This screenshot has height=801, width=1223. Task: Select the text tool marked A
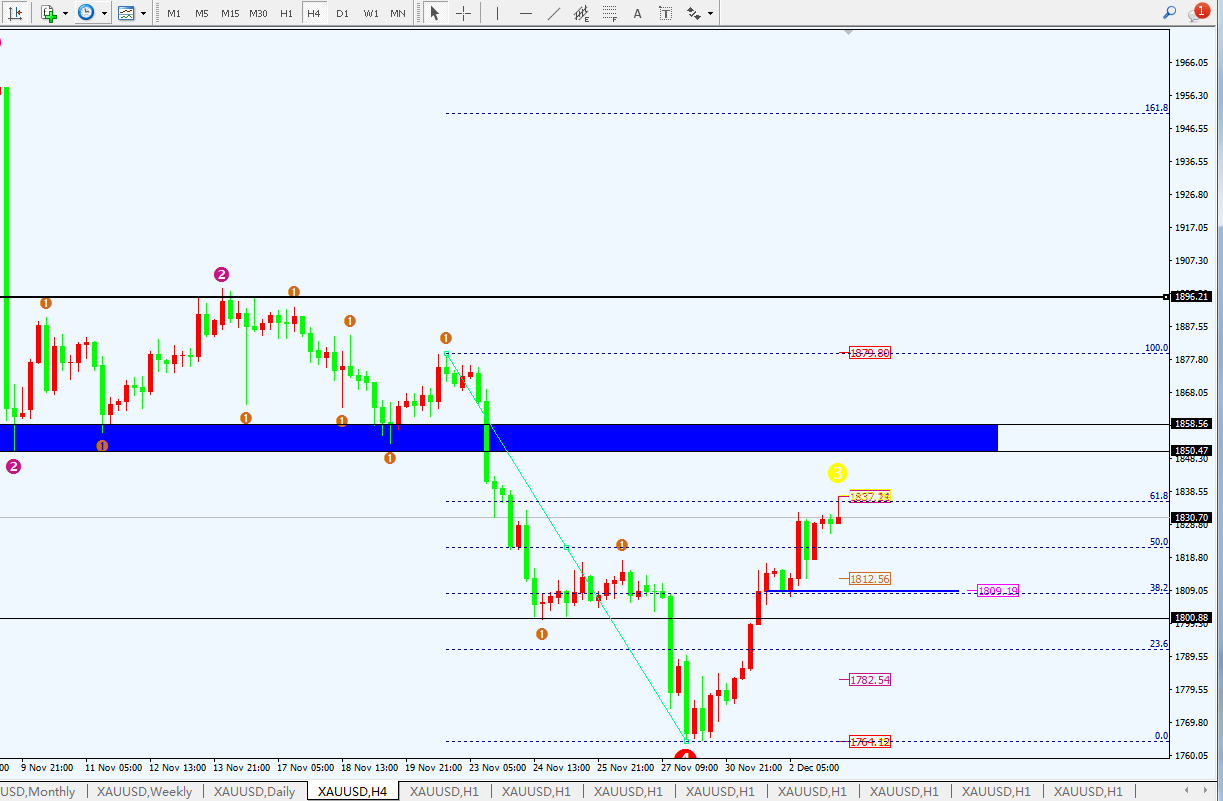[638, 13]
